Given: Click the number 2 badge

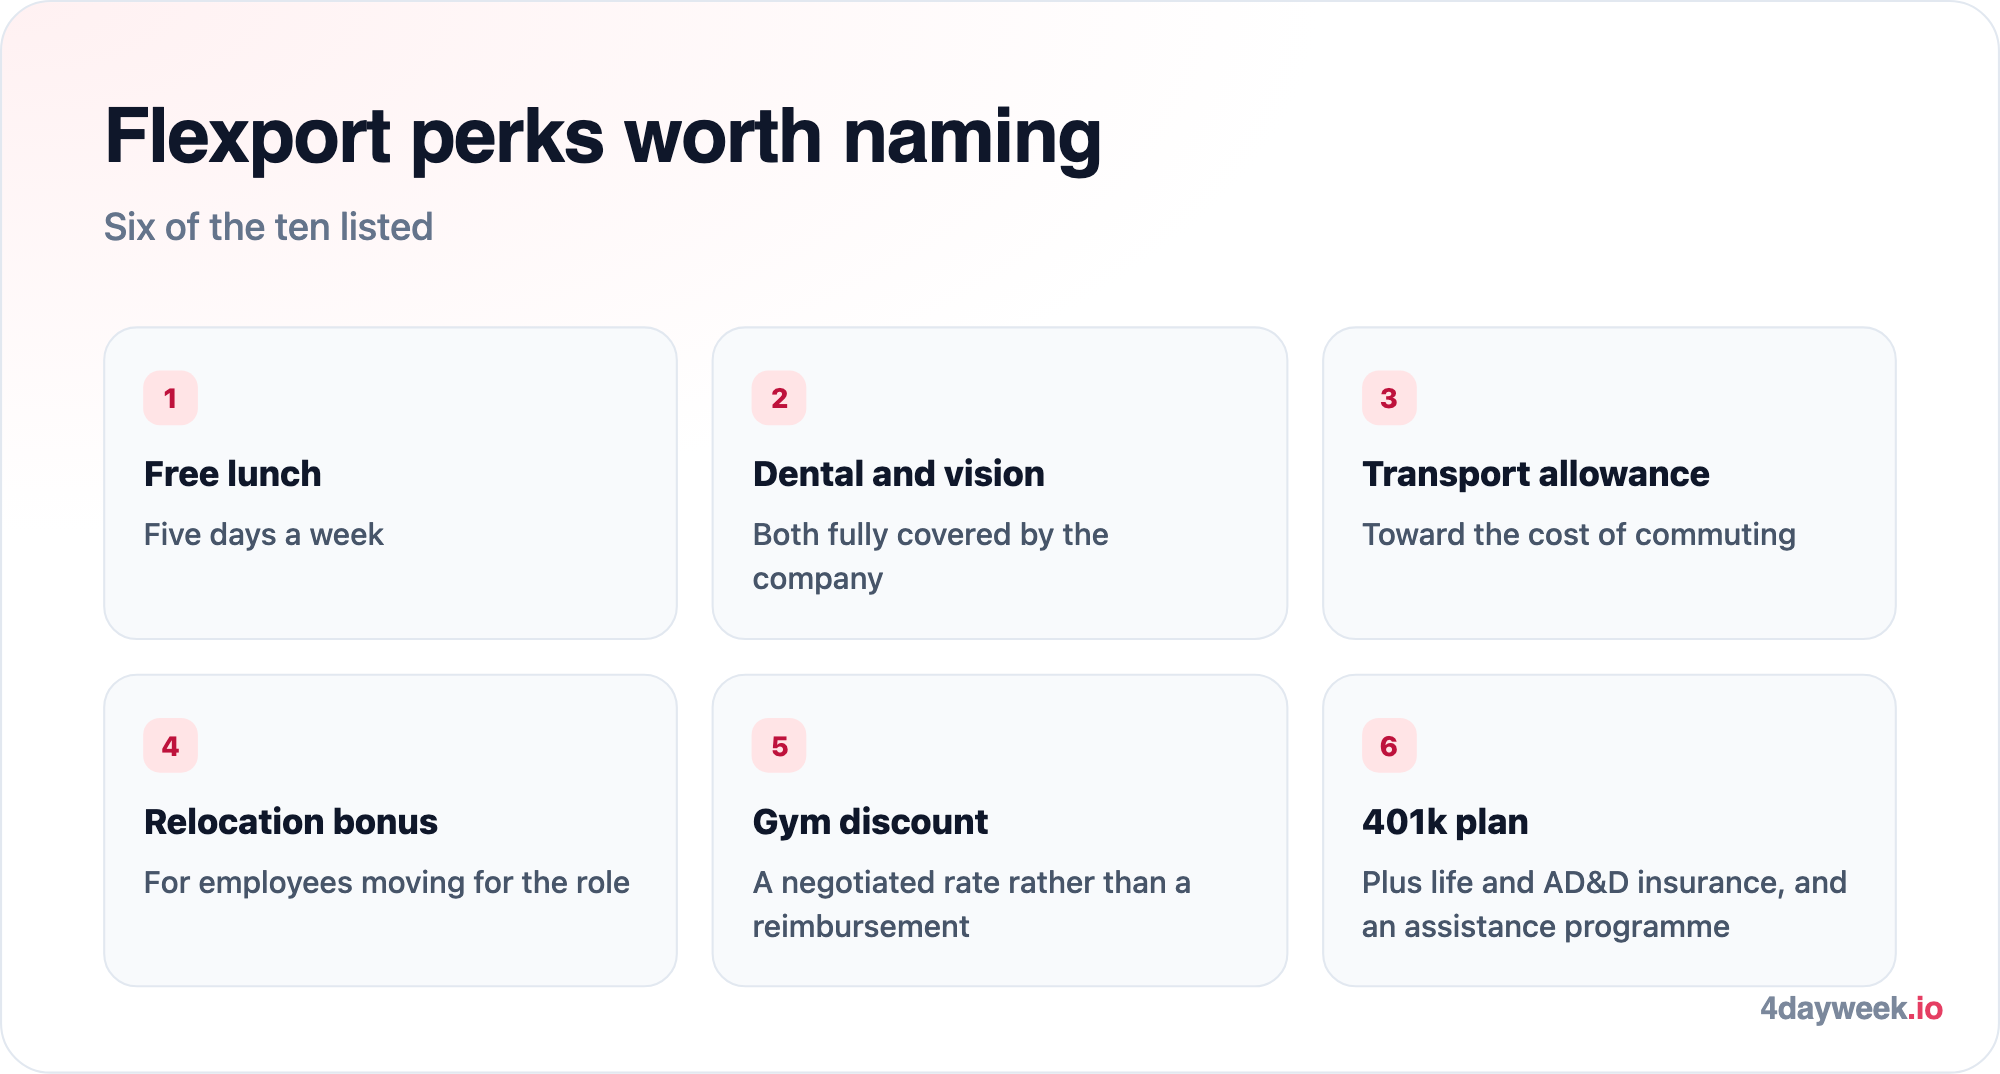Looking at the screenshot, I should point(779,398).
